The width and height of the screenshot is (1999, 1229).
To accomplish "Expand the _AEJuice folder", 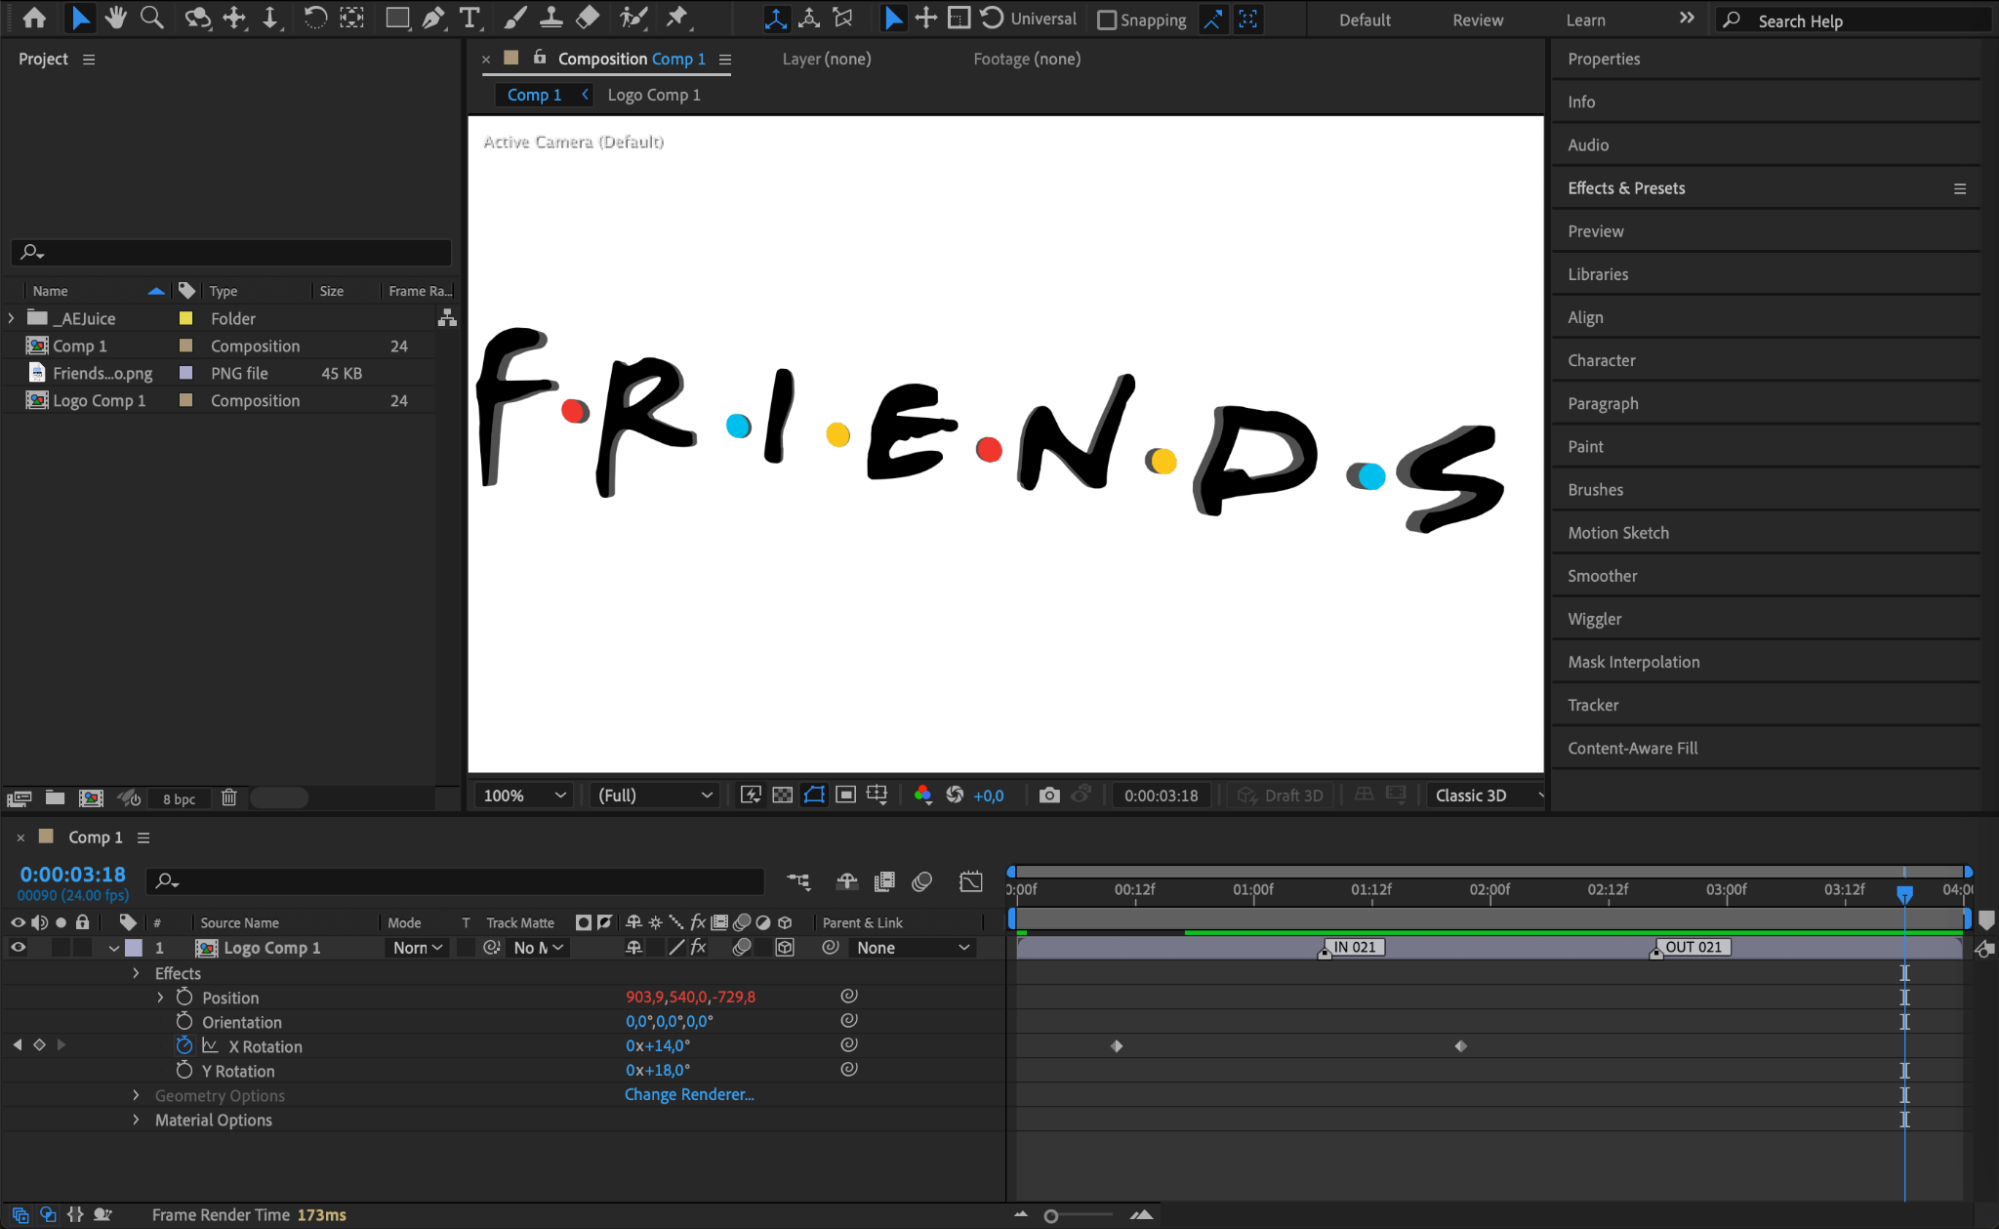I will [12, 318].
